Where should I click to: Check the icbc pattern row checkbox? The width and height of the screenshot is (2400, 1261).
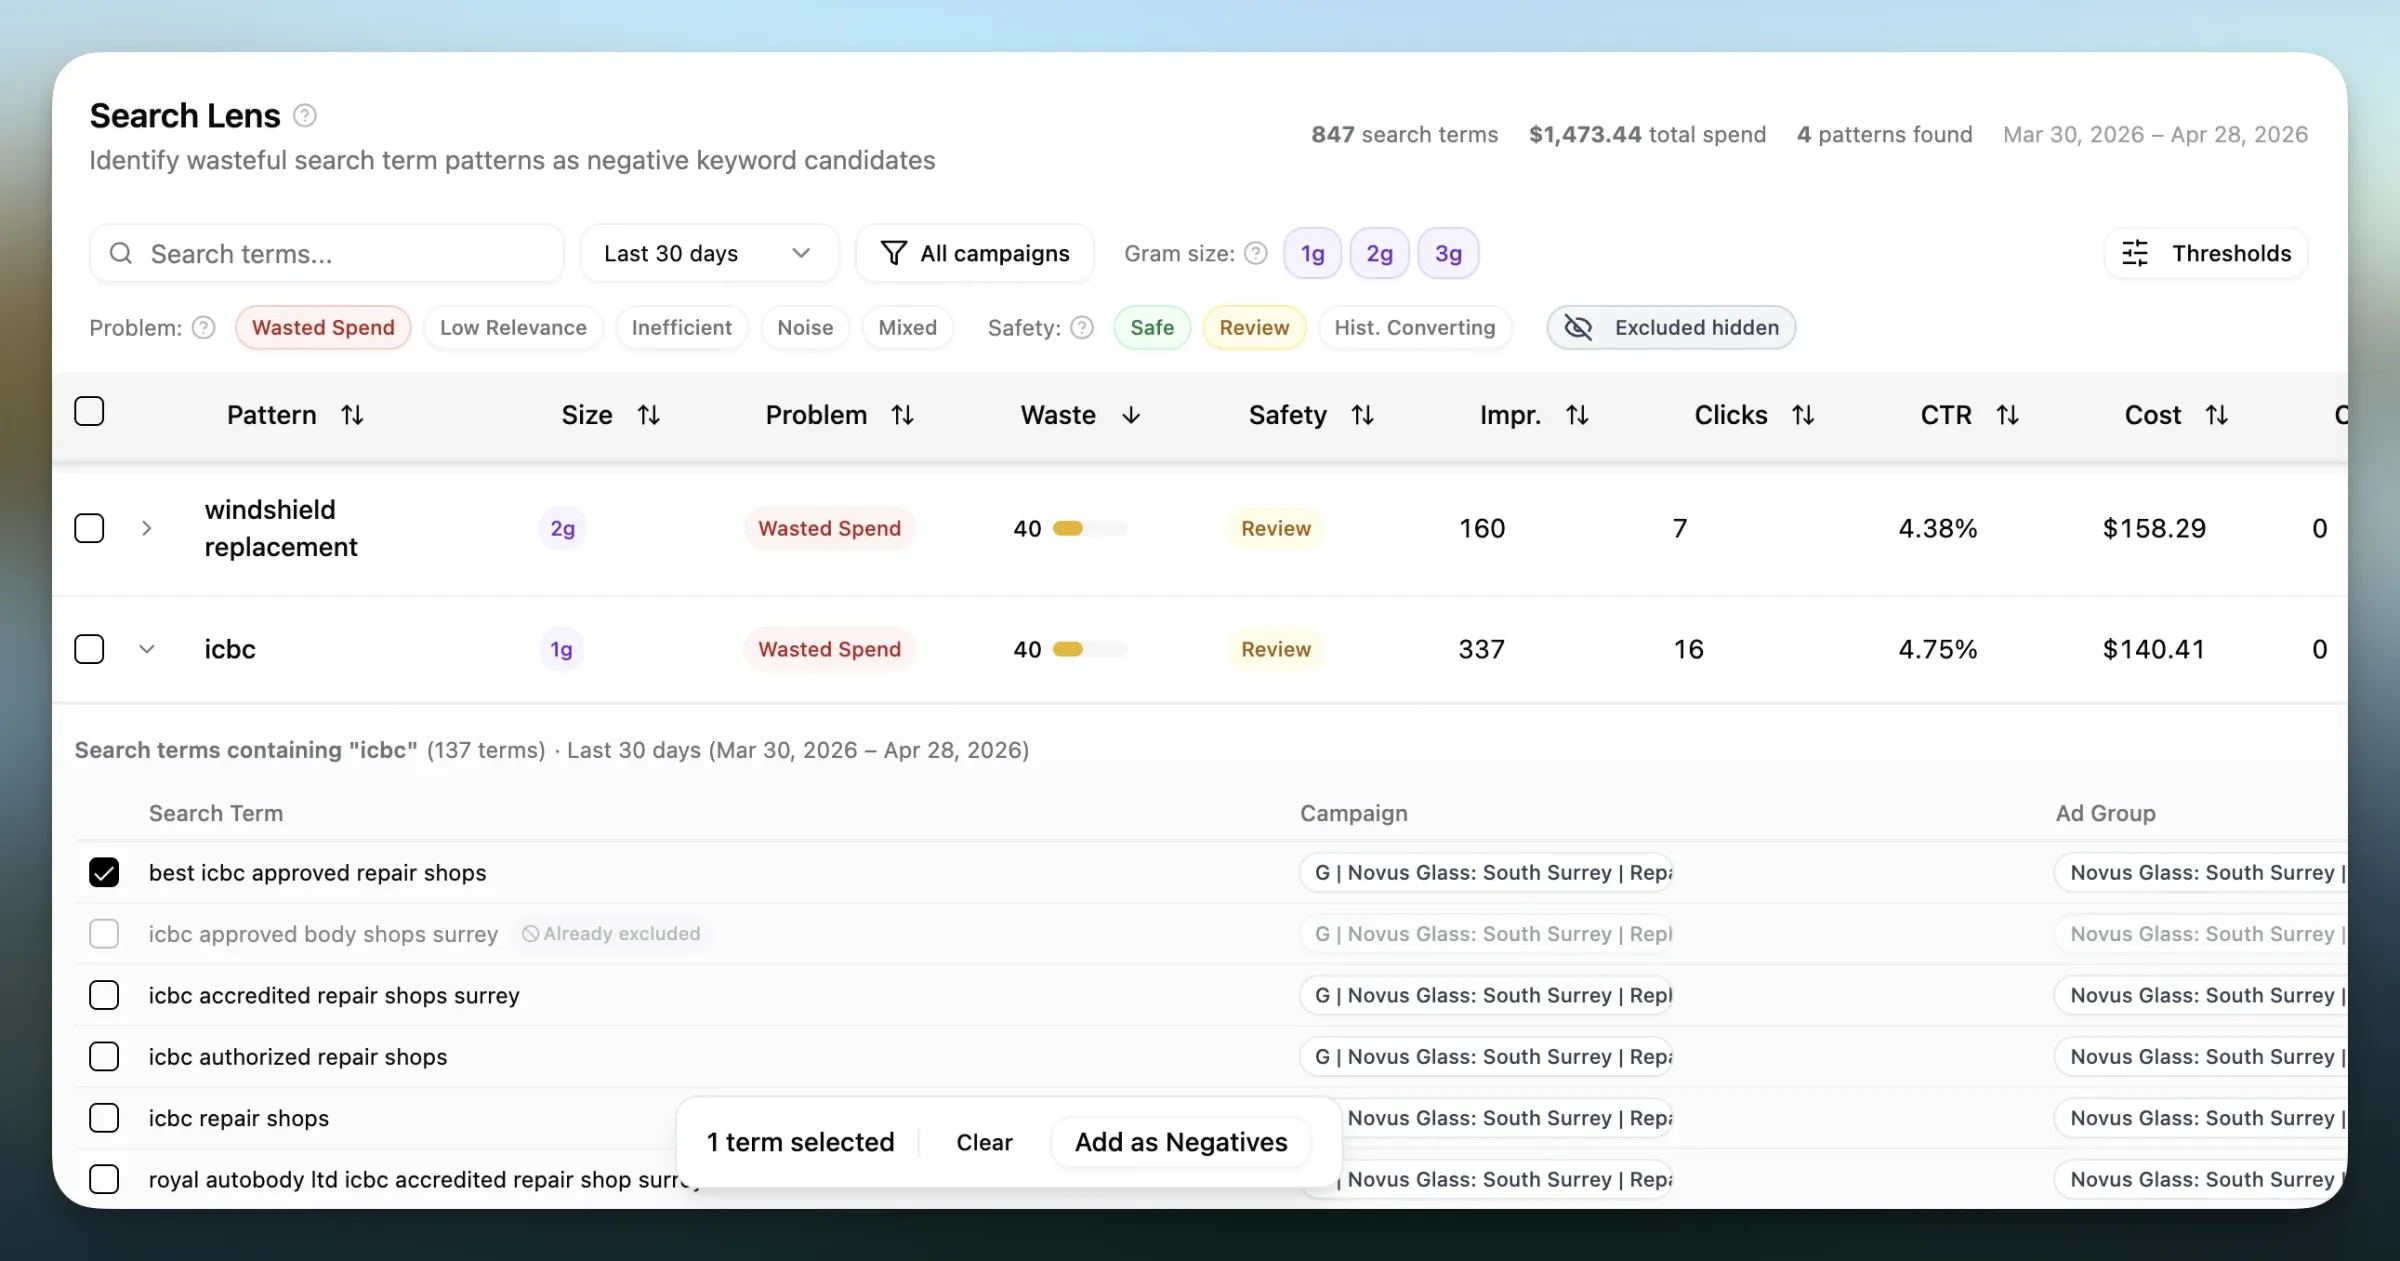pyautogui.click(x=89, y=649)
